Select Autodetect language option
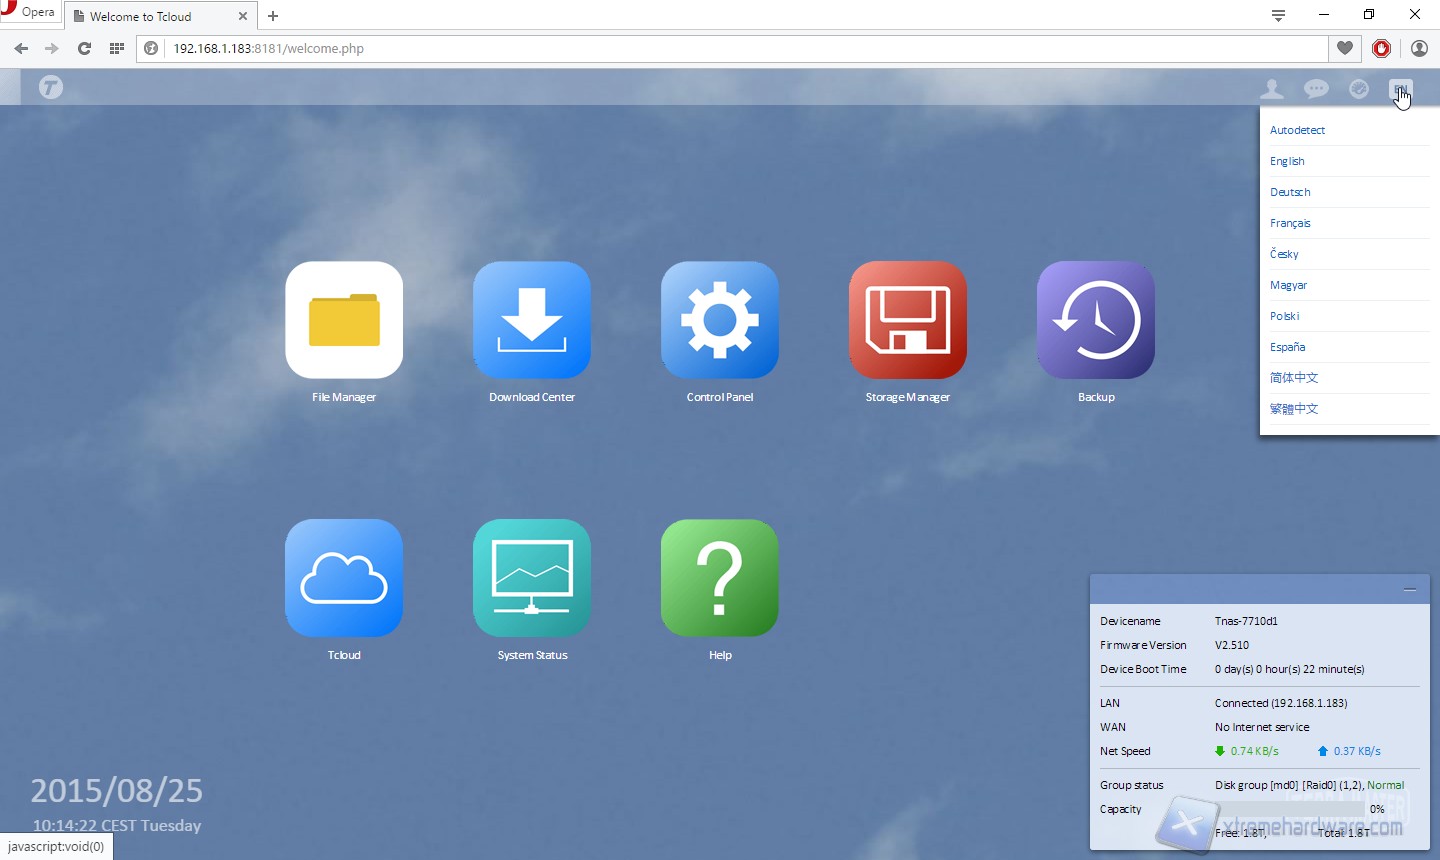Image resolution: width=1440 pixels, height=860 pixels. [1297, 130]
